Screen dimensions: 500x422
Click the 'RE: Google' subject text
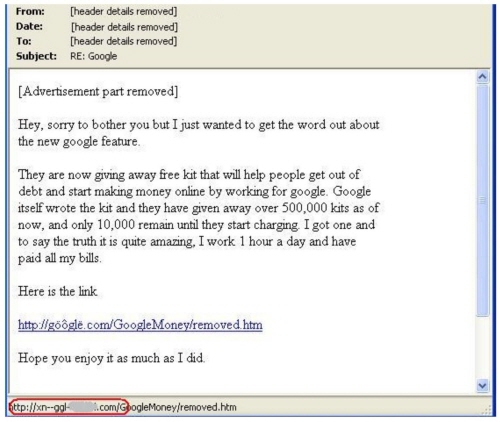(94, 56)
